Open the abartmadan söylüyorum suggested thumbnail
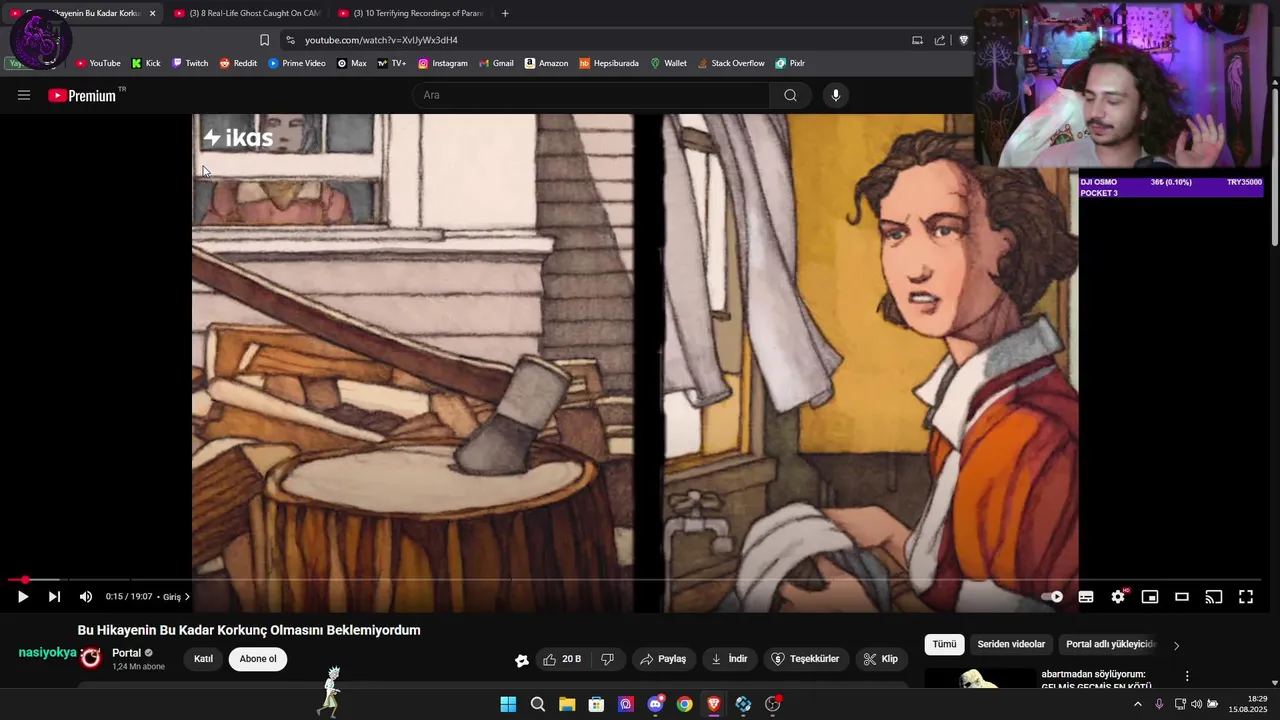 pos(980,679)
